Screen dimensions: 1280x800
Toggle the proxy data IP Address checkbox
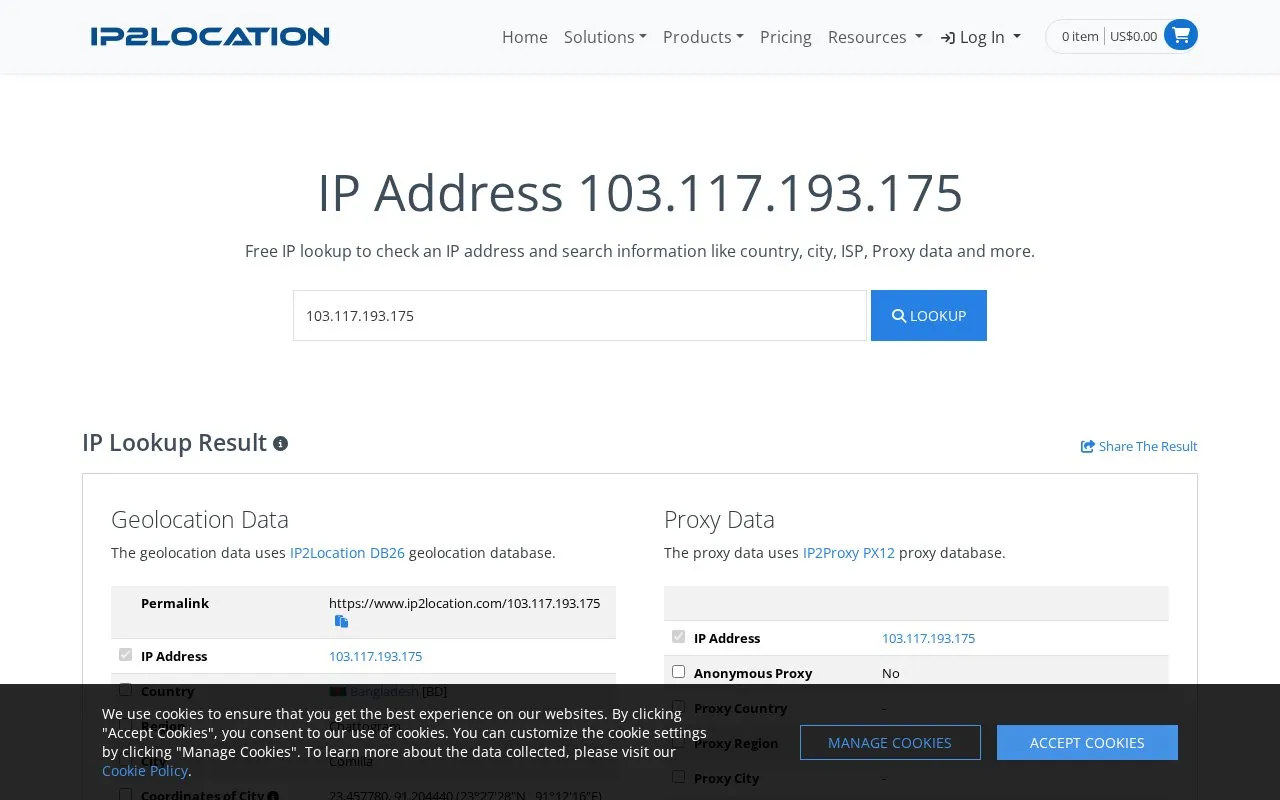tap(679, 637)
